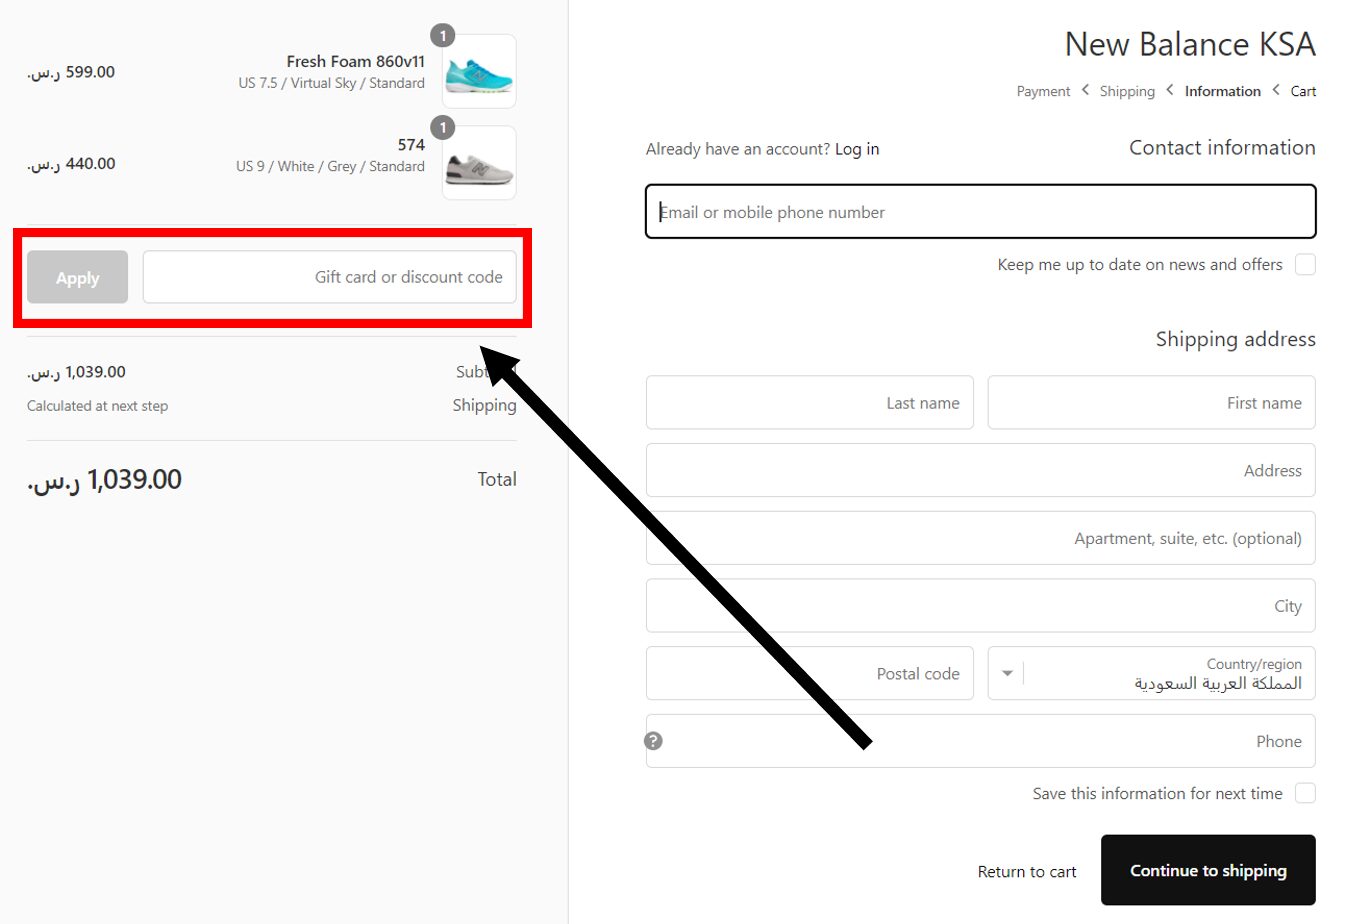Click the phone field help question-mark icon
1347x924 pixels.
[x=653, y=741]
